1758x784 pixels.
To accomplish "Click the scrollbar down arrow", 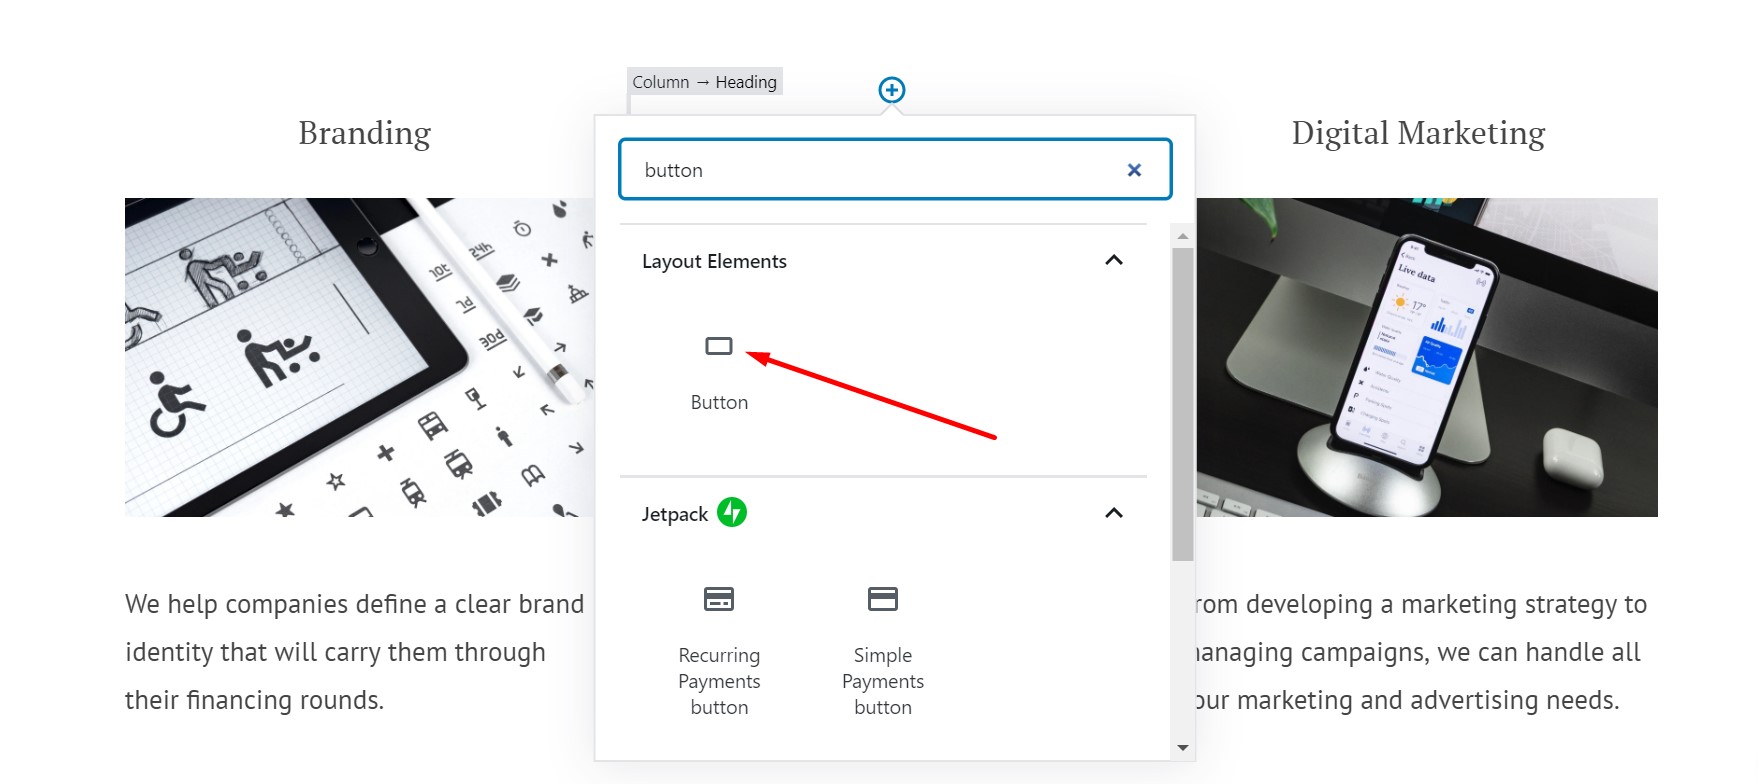I will click(1183, 748).
